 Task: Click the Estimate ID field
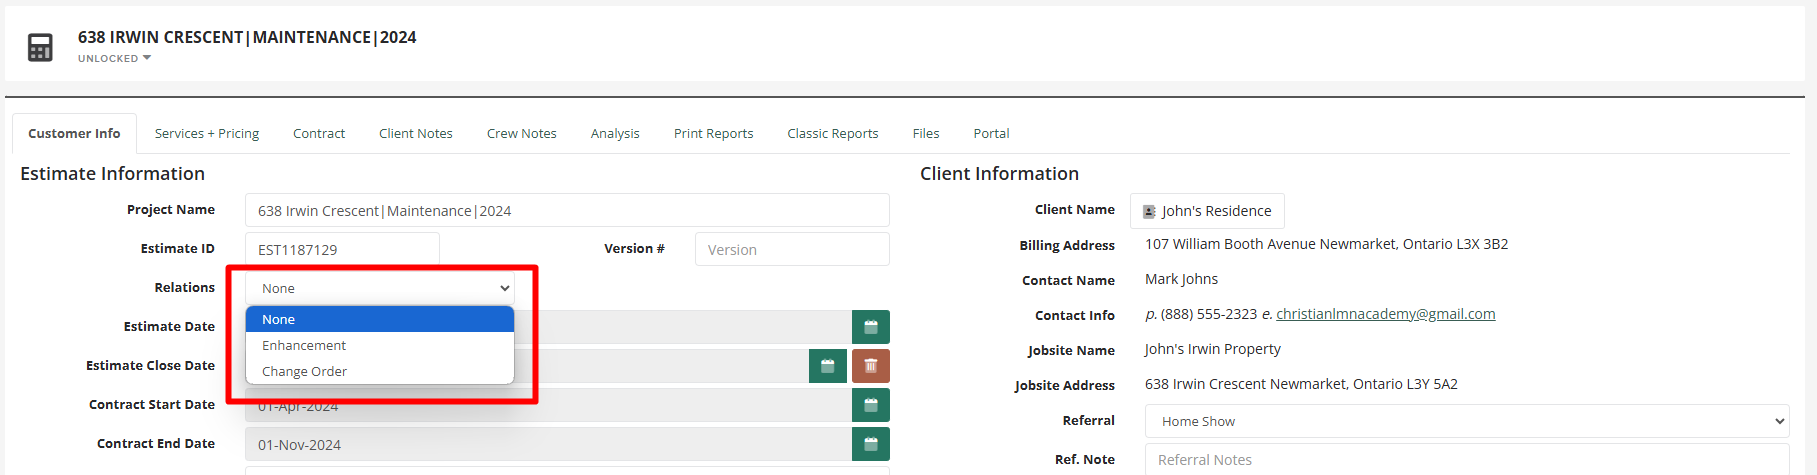342,250
